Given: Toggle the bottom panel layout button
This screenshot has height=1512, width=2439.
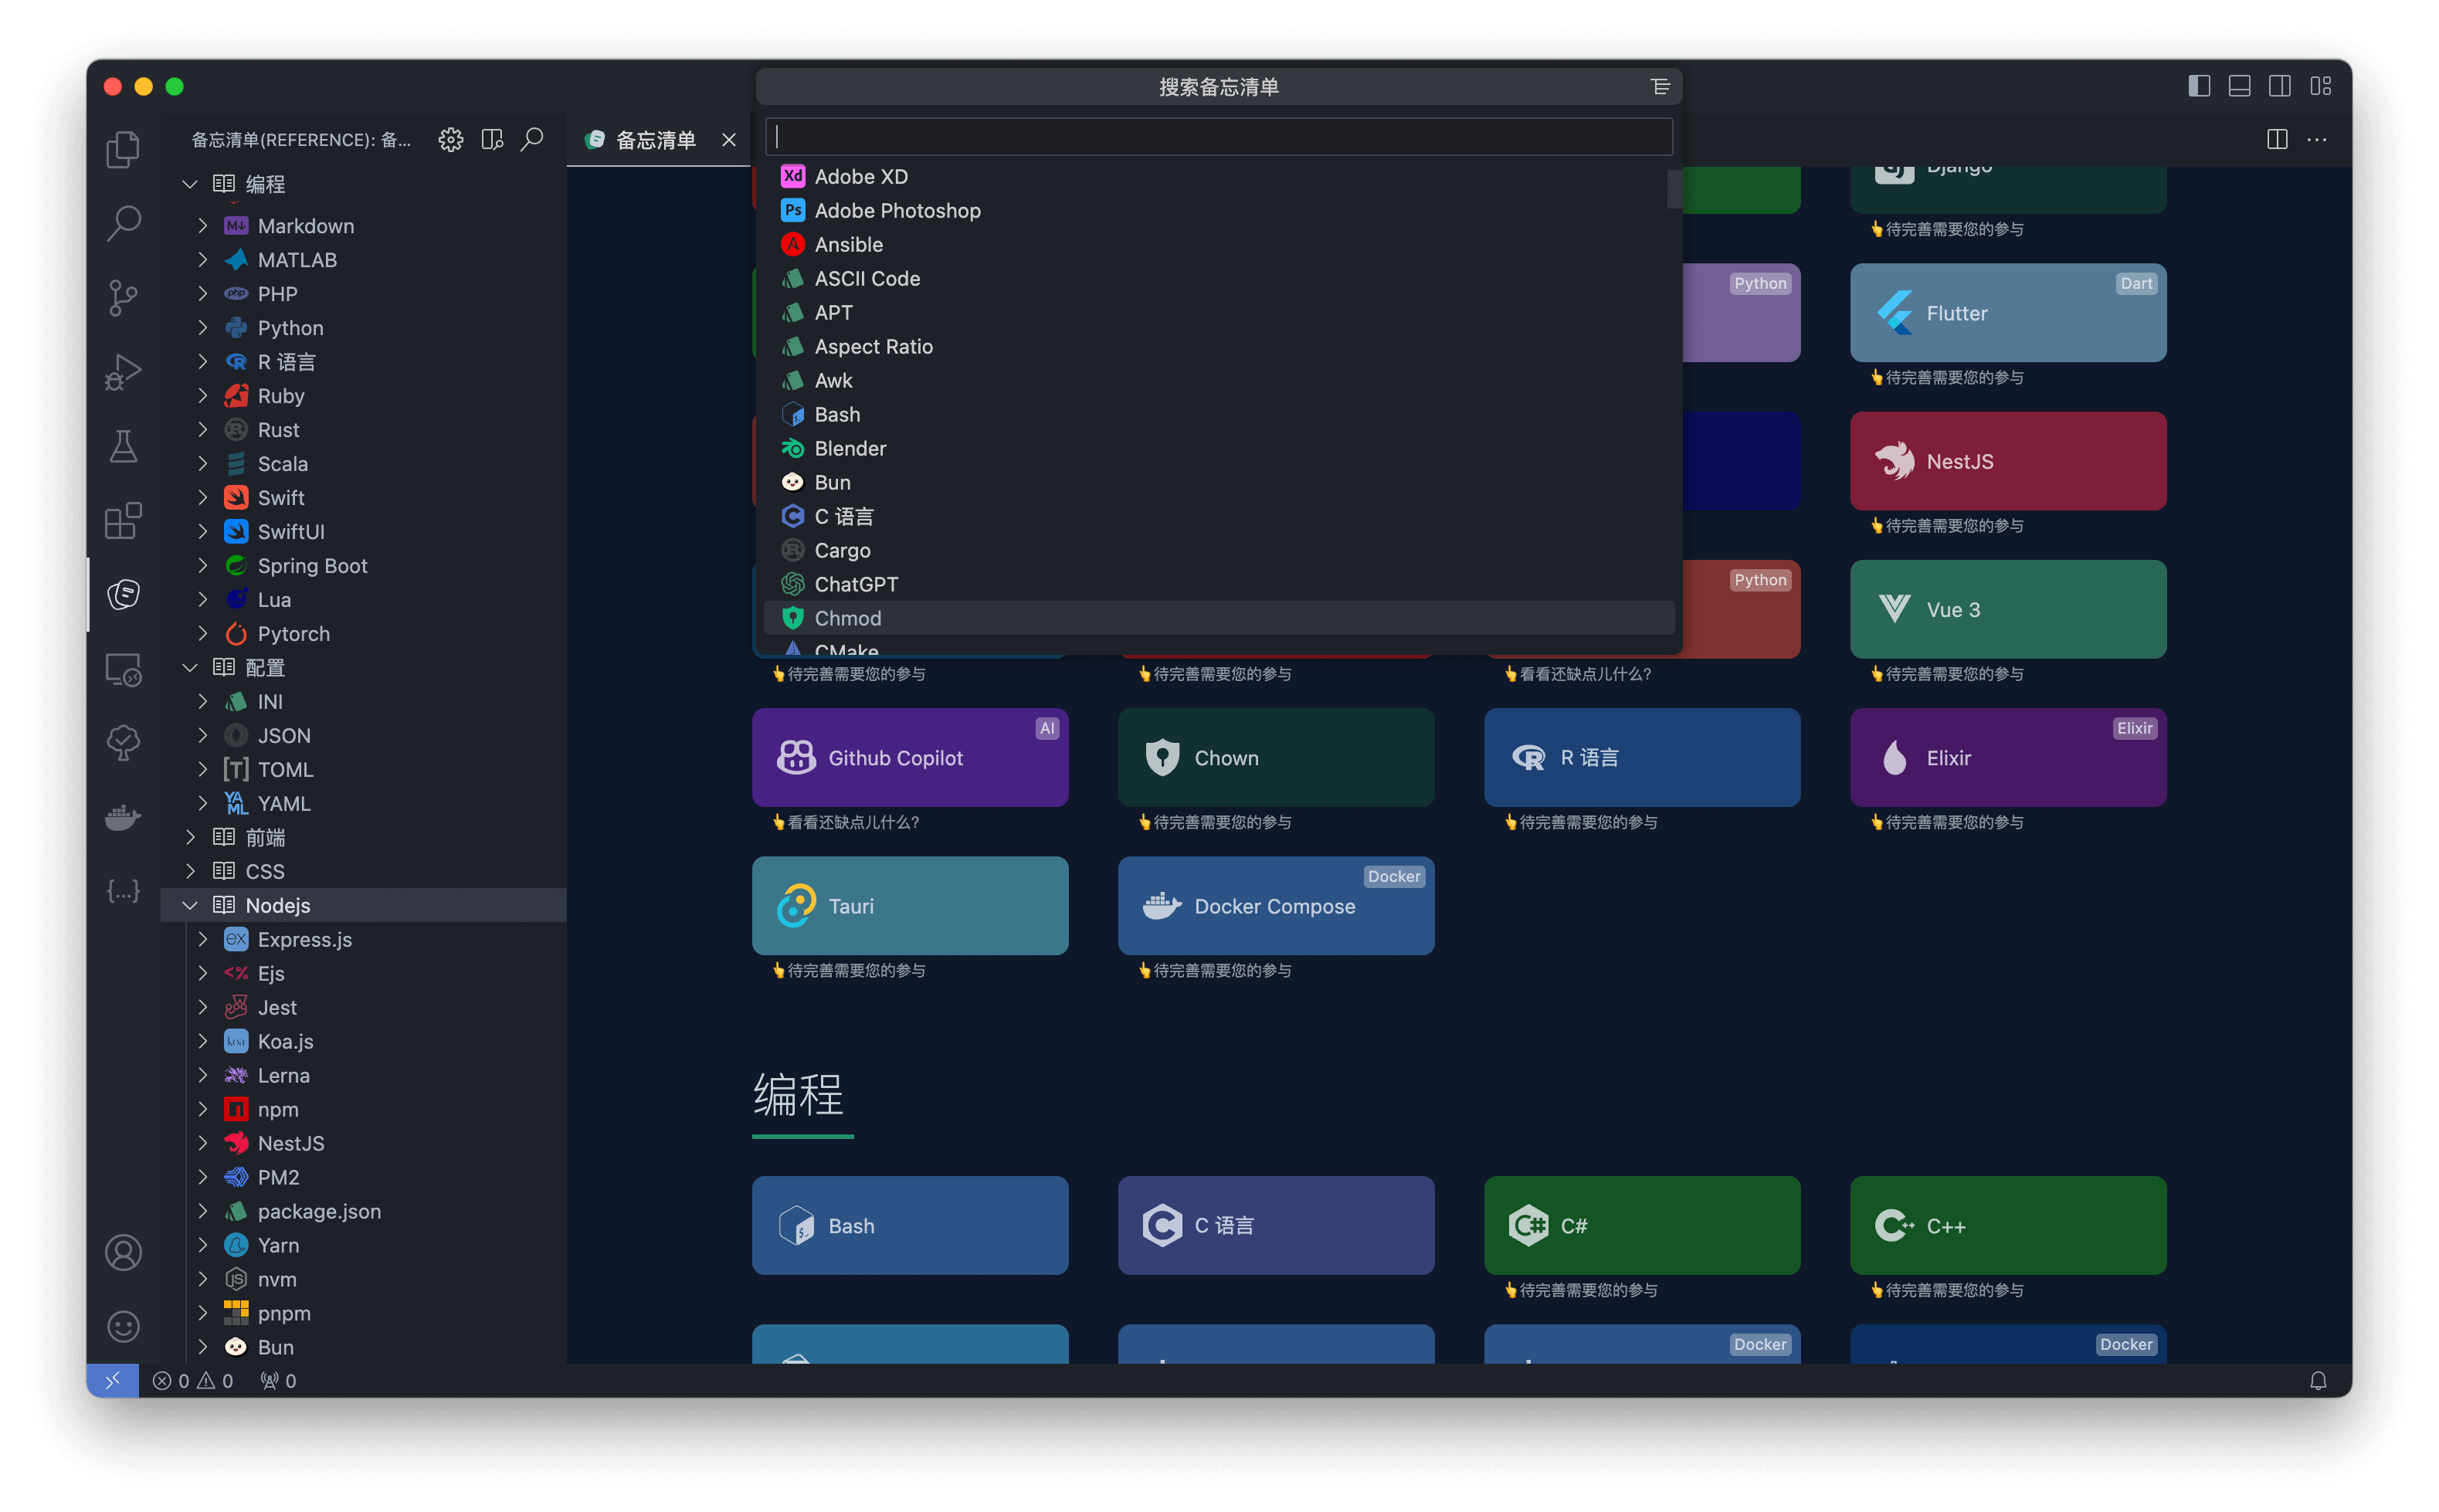Looking at the screenshot, I should click(x=2239, y=86).
